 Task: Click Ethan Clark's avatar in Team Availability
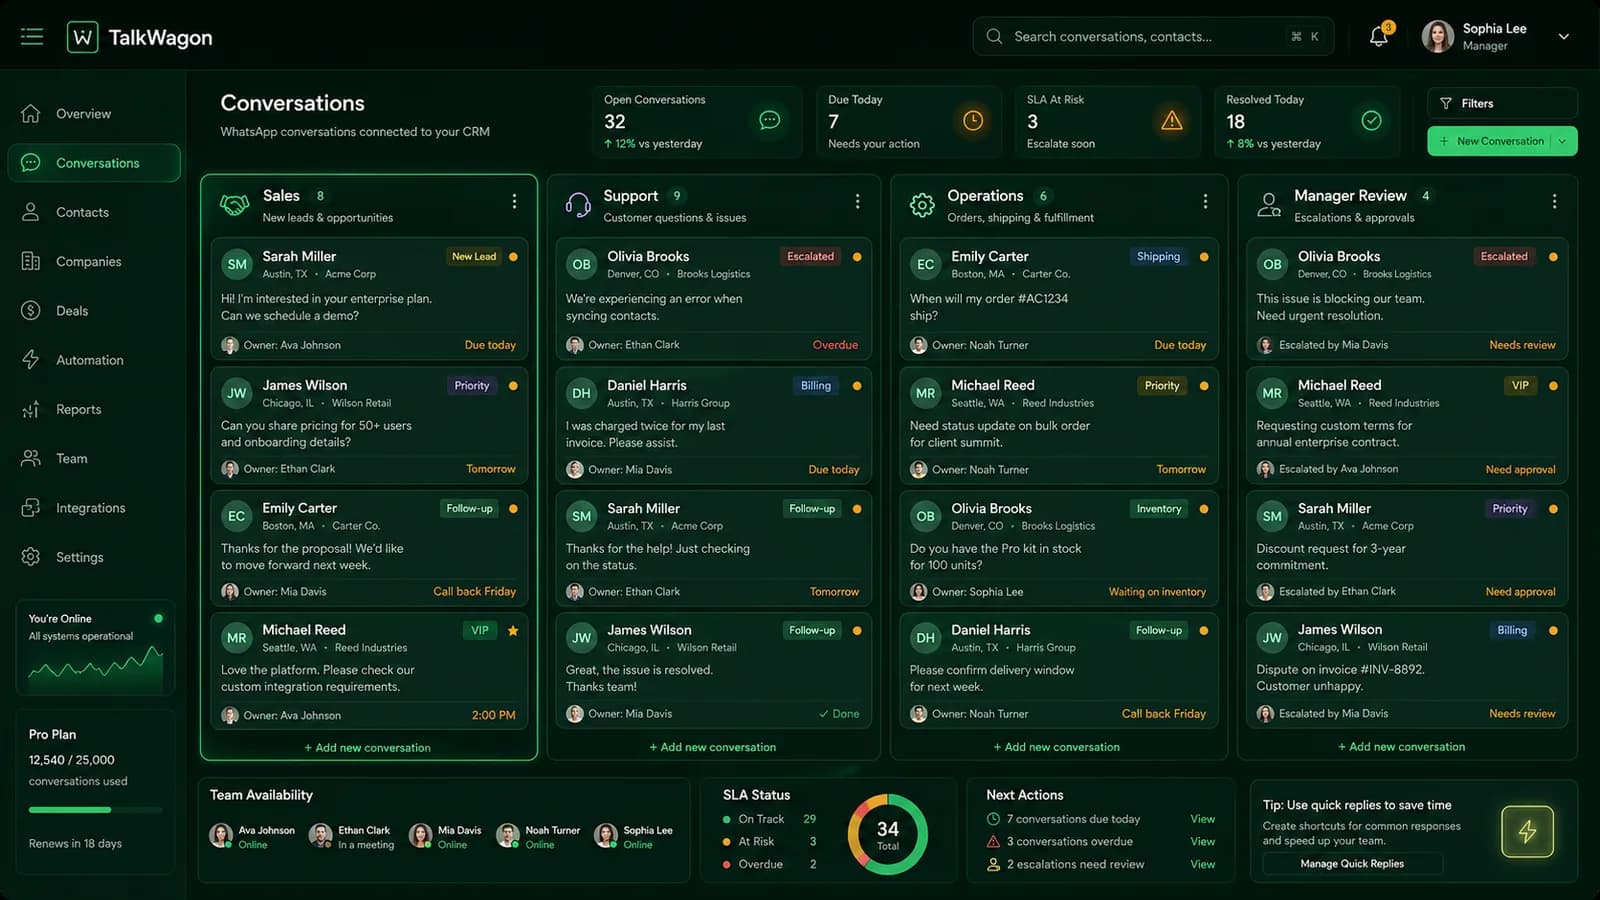click(321, 836)
